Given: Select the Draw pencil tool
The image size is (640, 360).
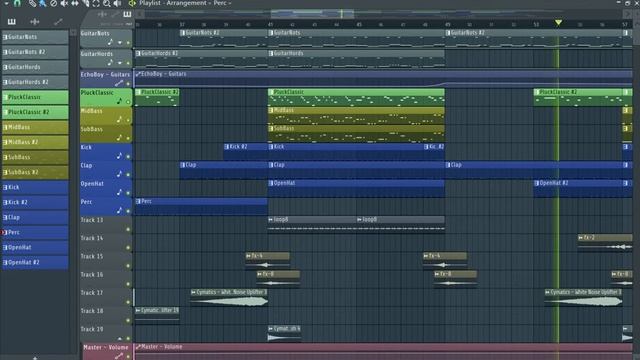Looking at the screenshot, I should (32, 3).
